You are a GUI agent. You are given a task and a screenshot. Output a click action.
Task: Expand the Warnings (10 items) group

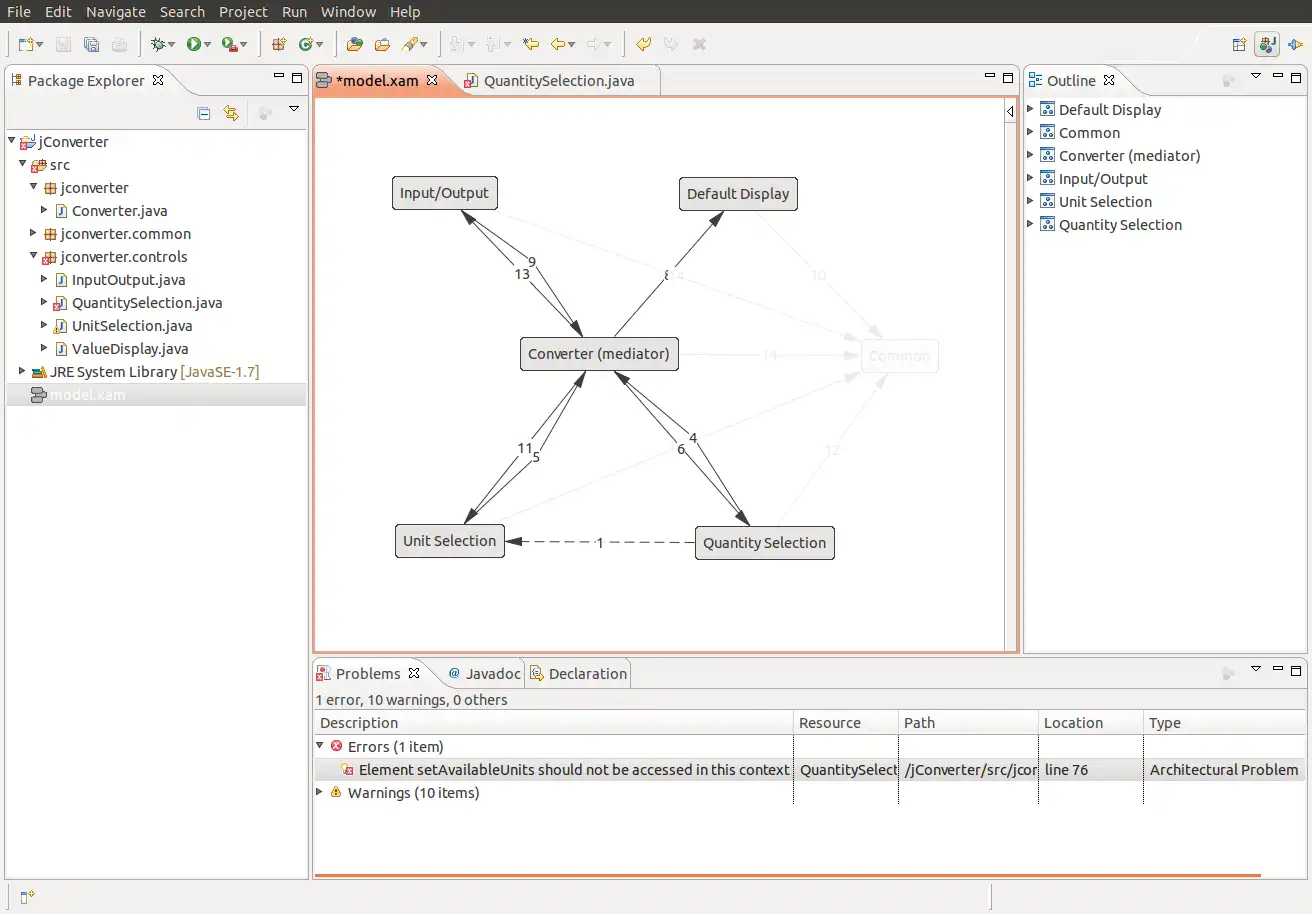tap(321, 792)
